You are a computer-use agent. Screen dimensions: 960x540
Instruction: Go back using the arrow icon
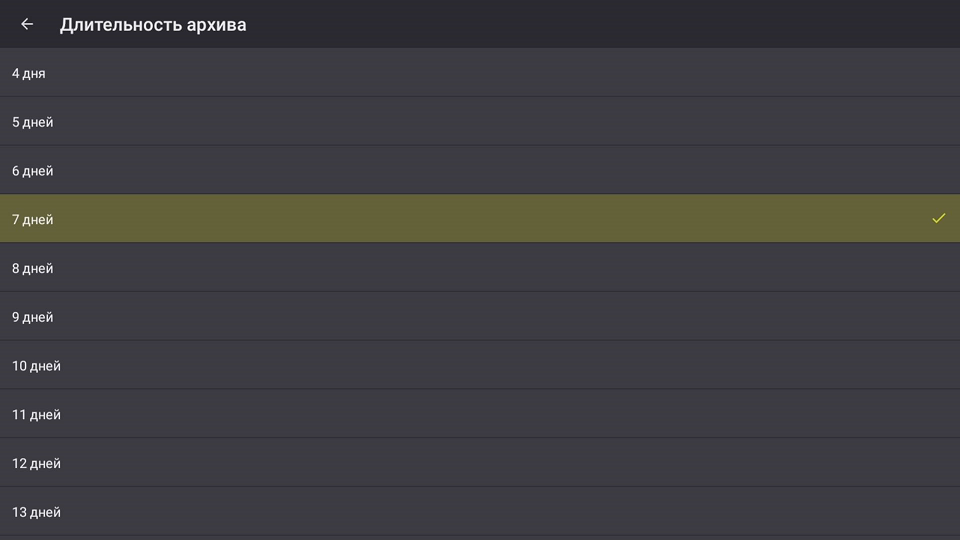tap(27, 24)
